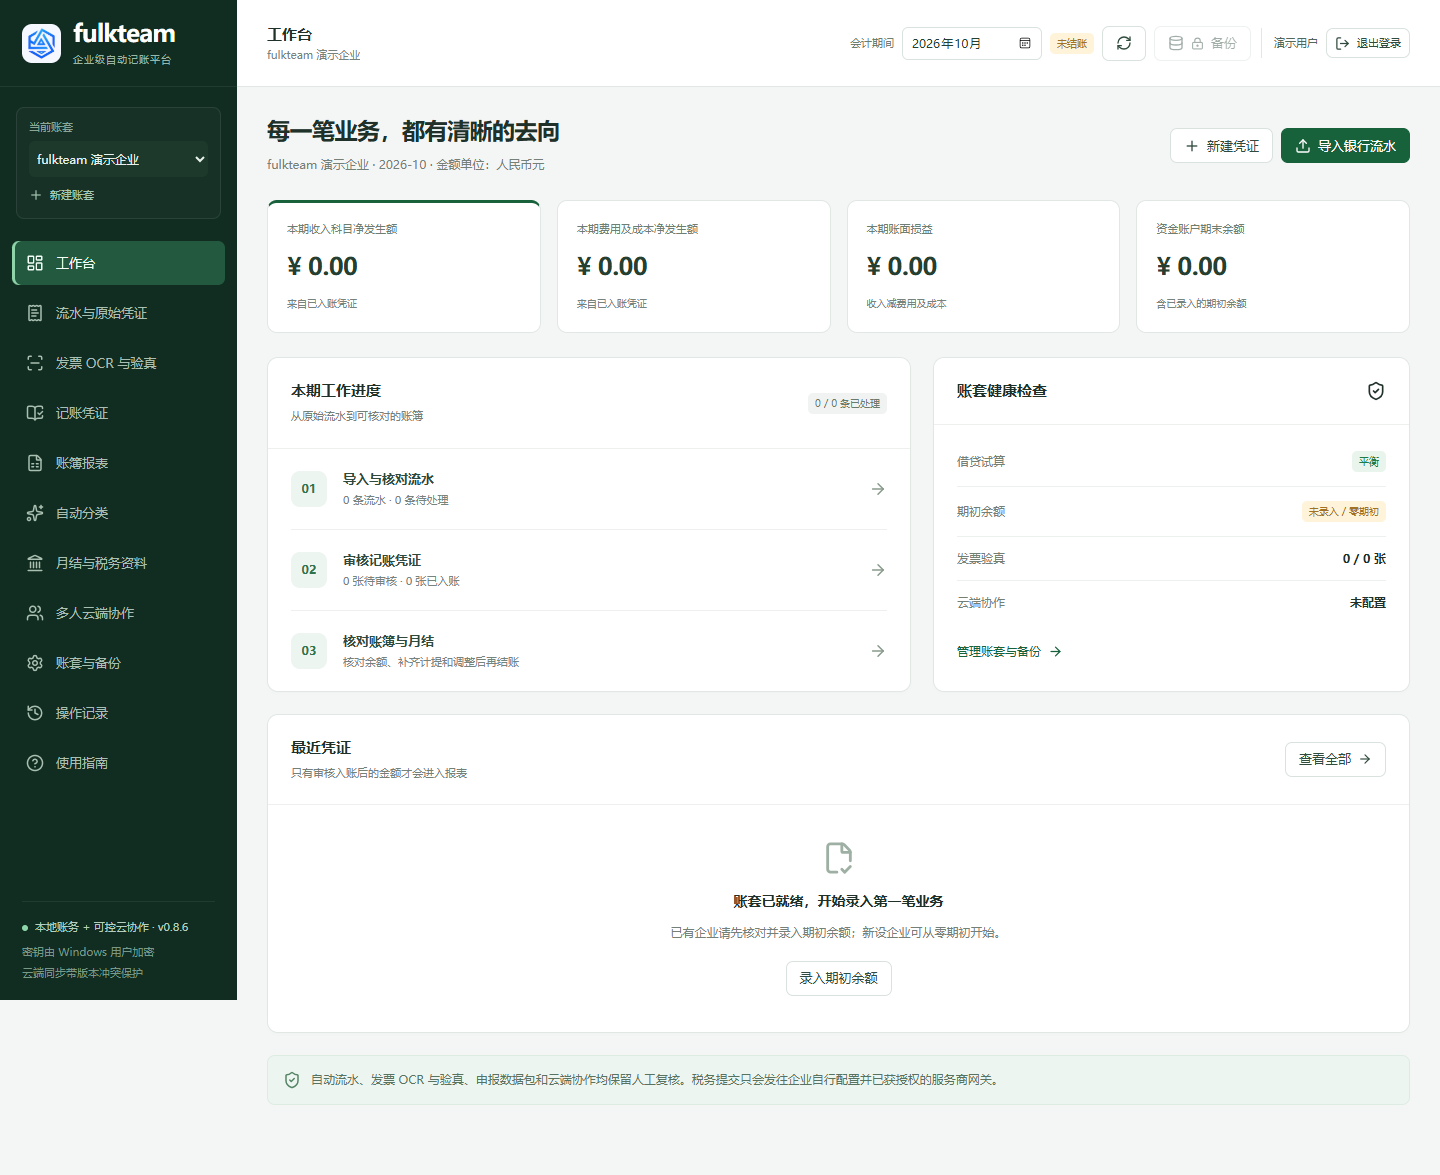Click the 0 / 0 张 invoice value
The width and height of the screenshot is (1440, 1175).
click(x=1364, y=559)
